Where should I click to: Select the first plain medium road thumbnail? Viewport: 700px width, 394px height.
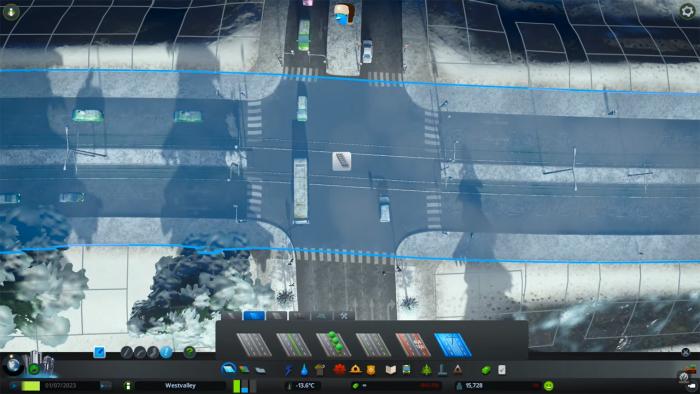pos(254,345)
